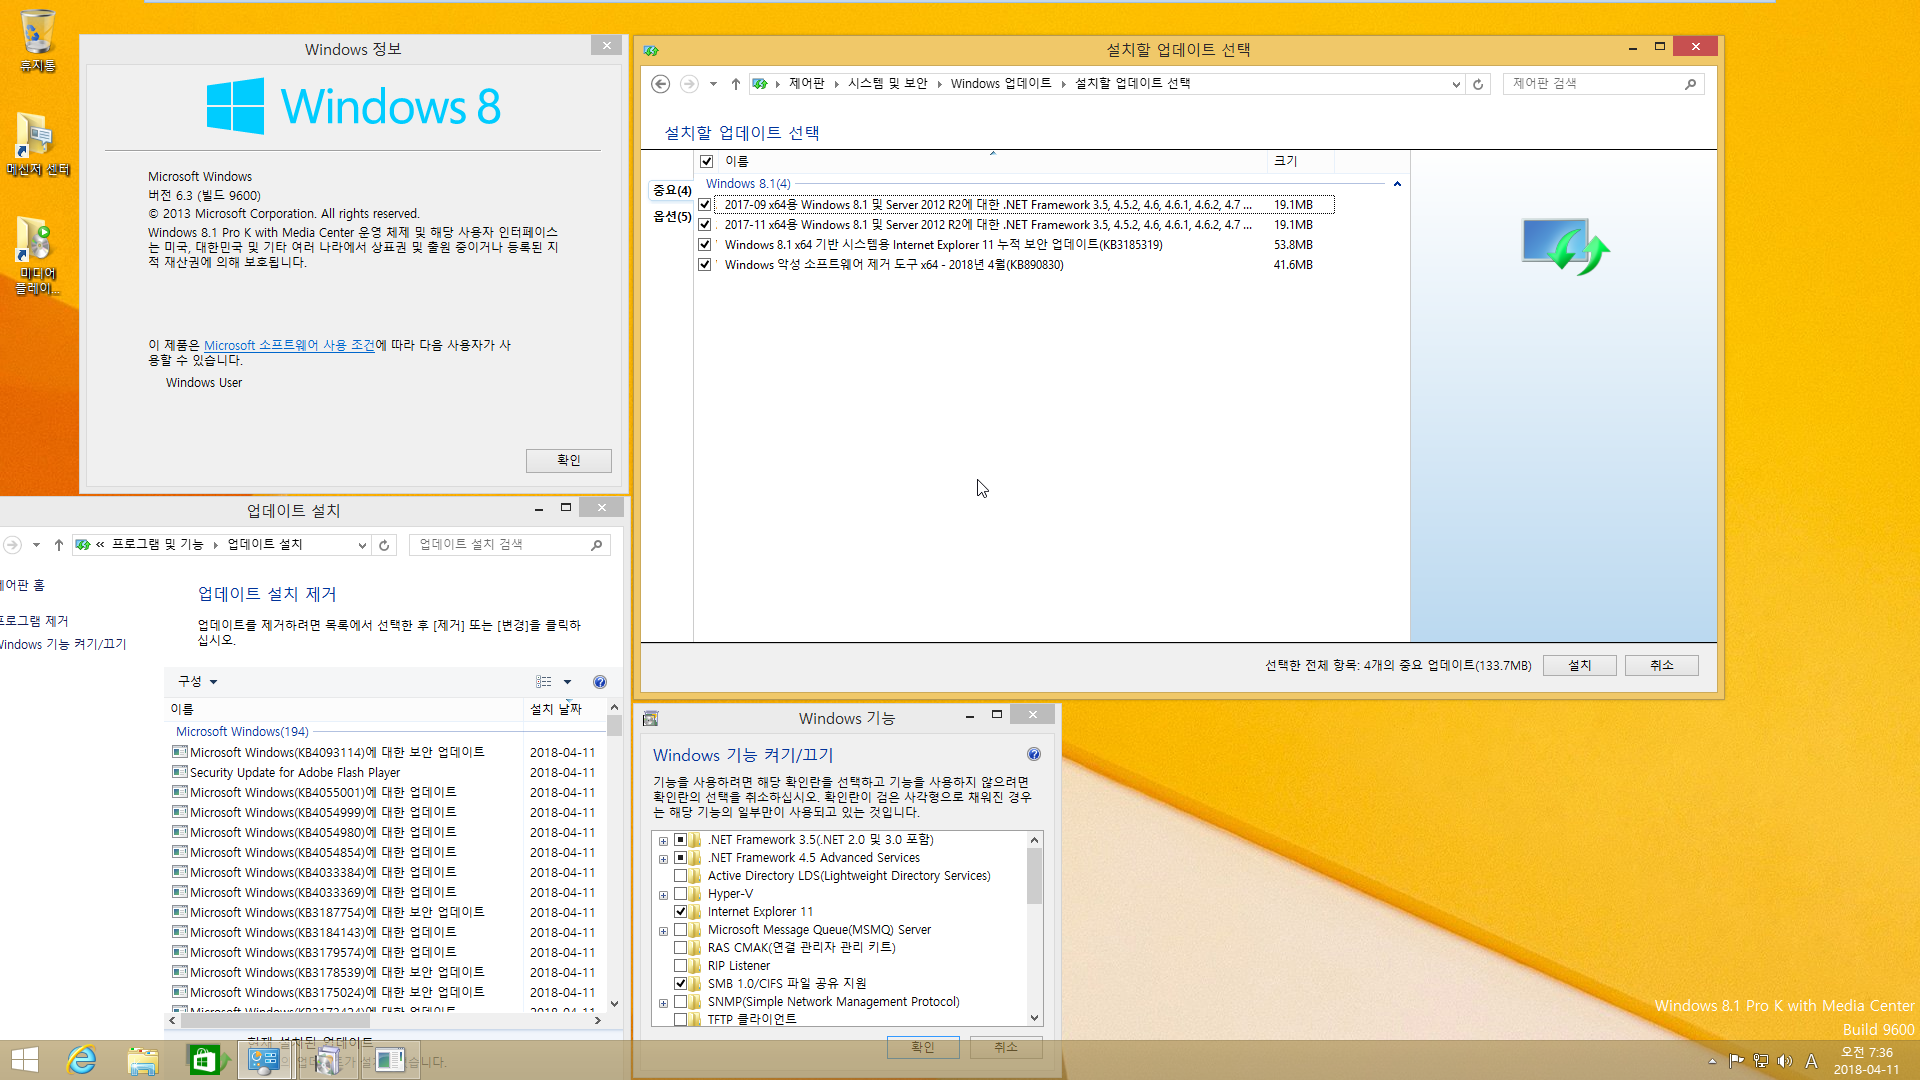Expand the Hyper-V feature node

point(663,895)
